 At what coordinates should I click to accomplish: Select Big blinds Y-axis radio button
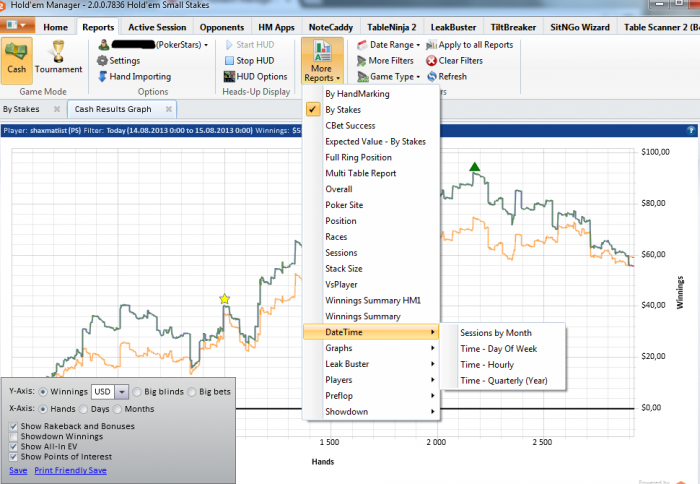click(x=137, y=392)
